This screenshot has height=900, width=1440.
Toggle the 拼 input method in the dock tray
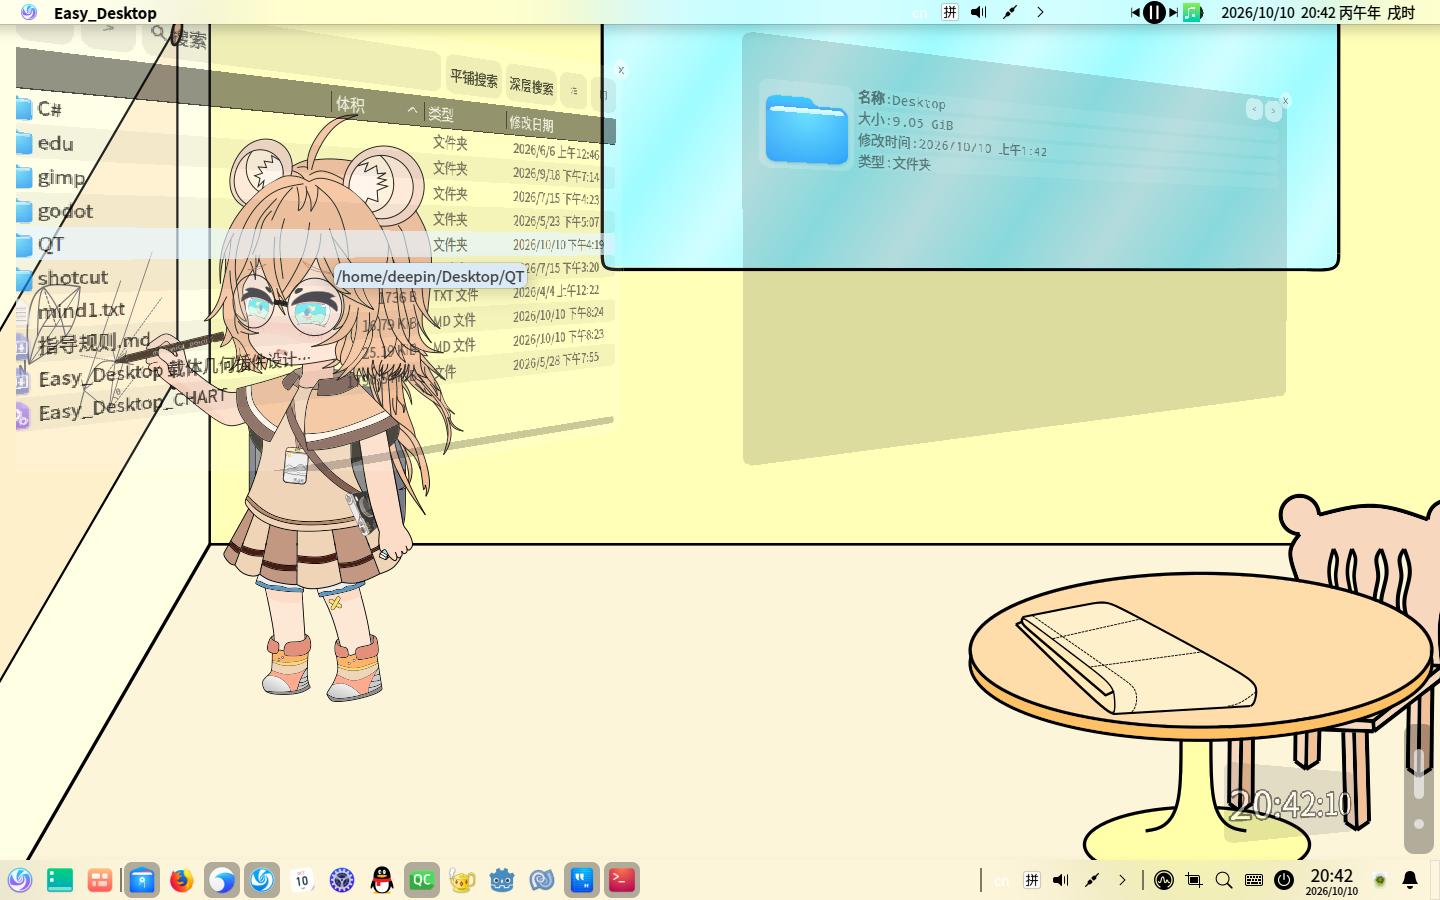coord(1032,880)
